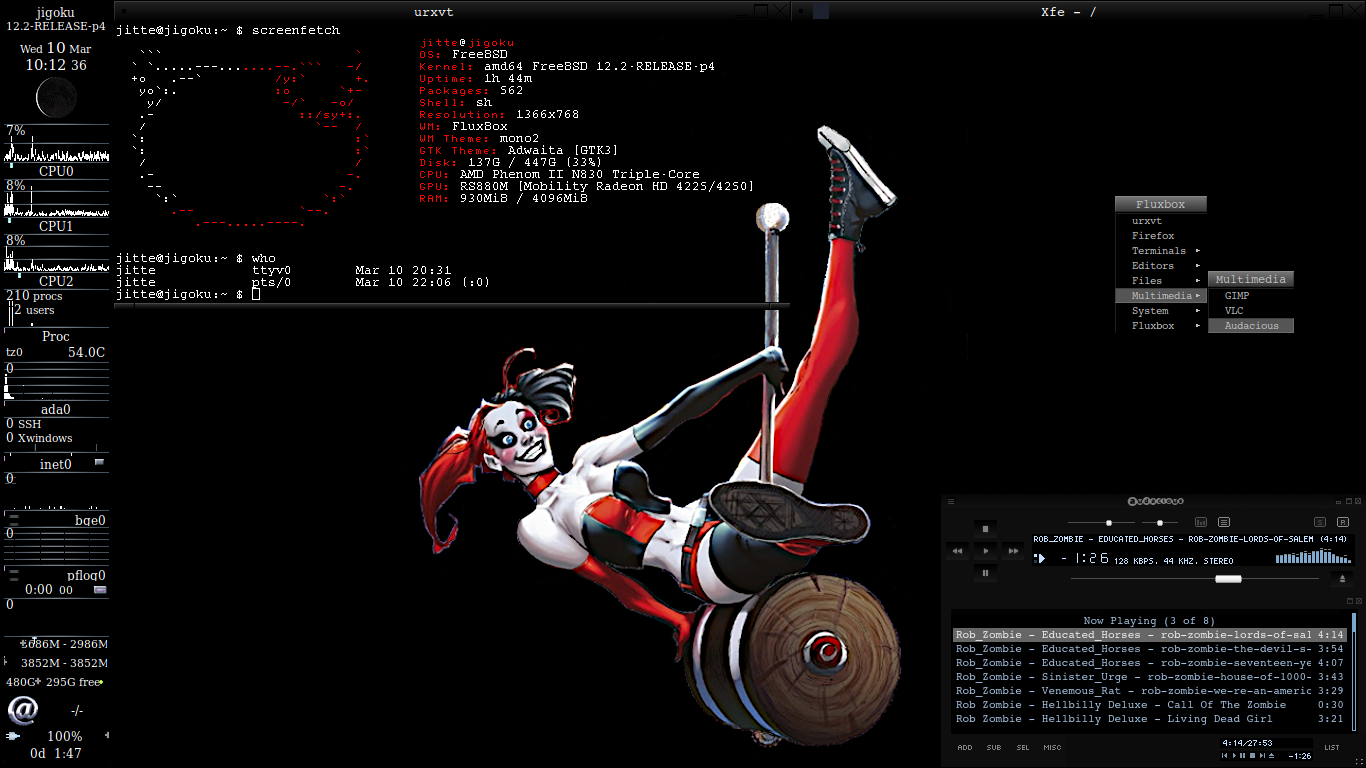Click the Audacious seek bar handle
The height and width of the screenshot is (768, 1366).
pos(1228,579)
